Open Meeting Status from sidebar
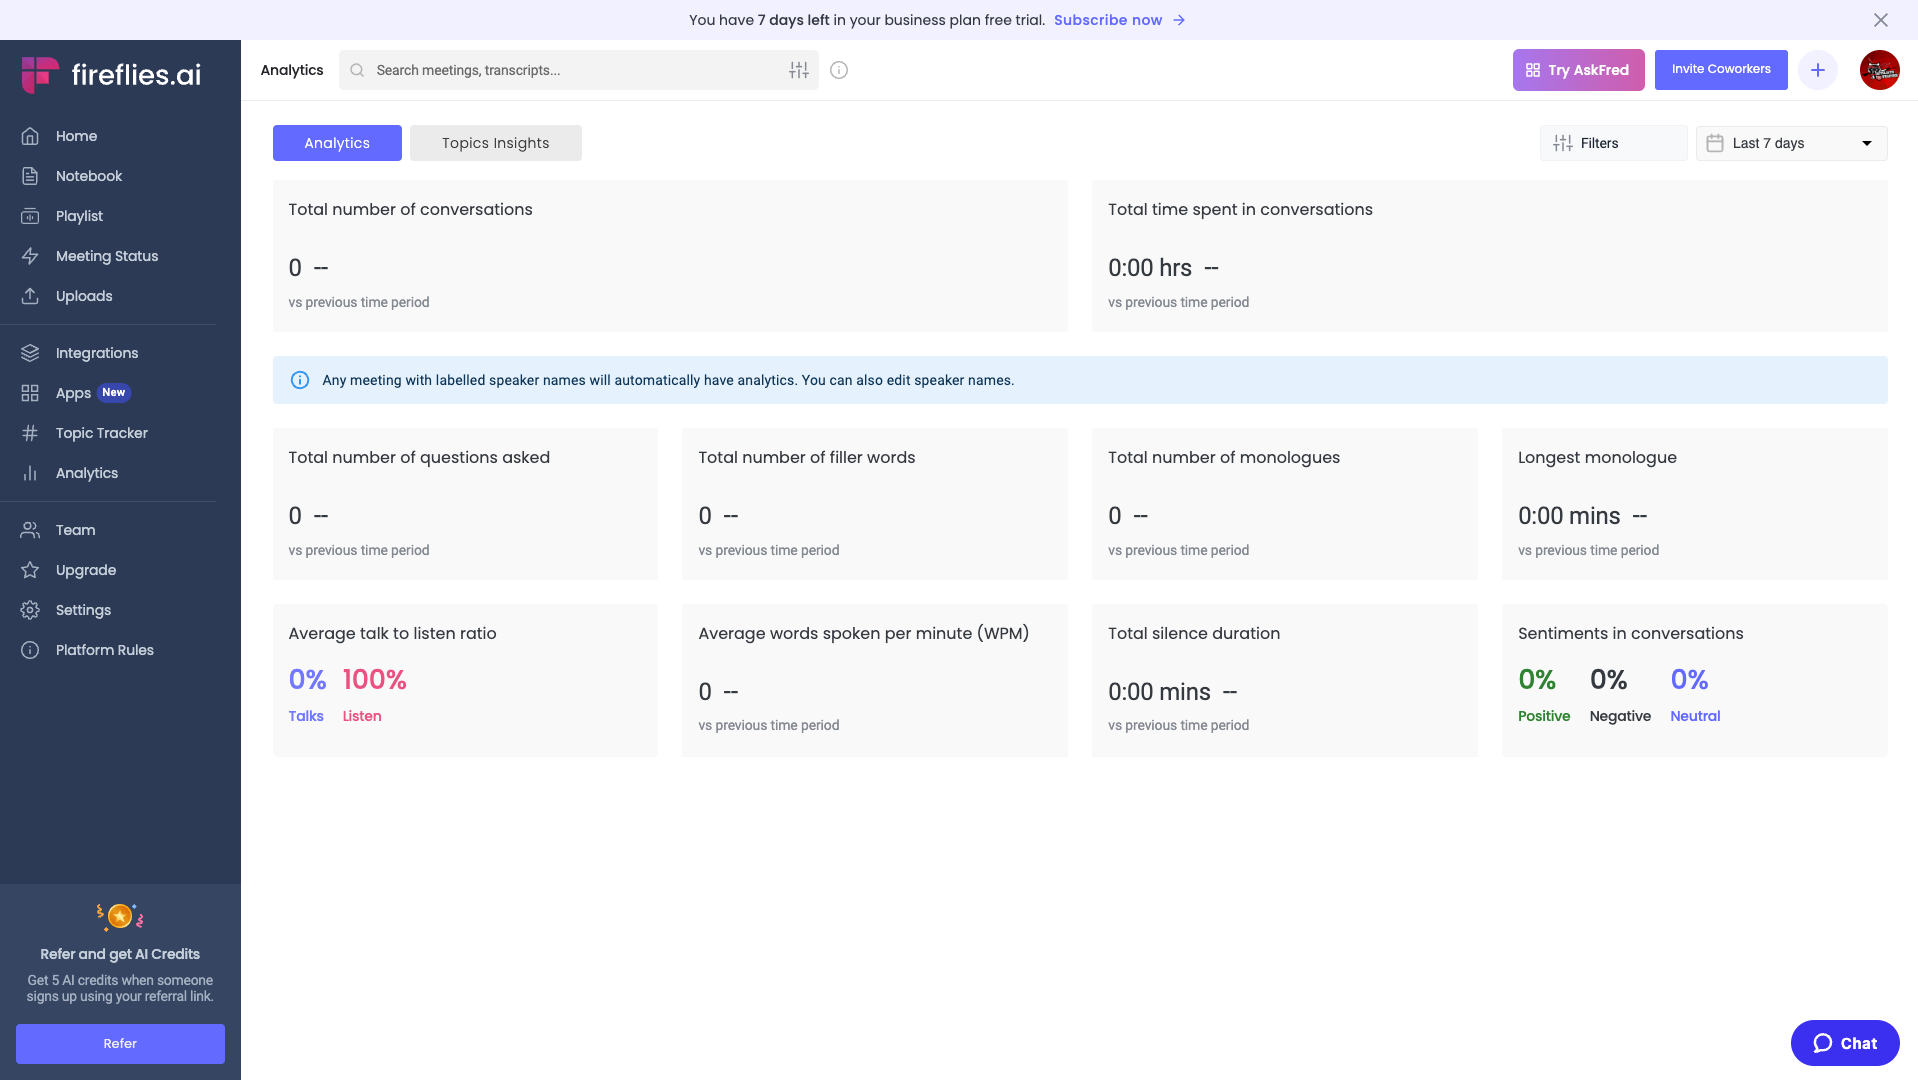The image size is (1918, 1080). [x=107, y=256]
